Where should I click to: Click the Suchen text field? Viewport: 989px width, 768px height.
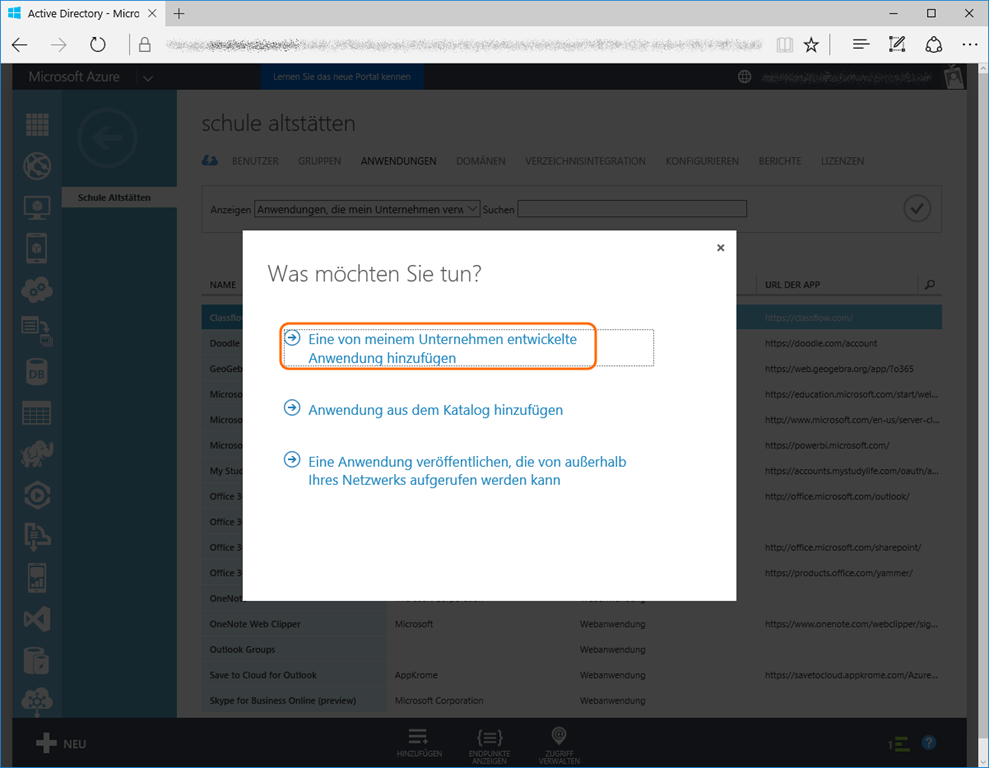(632, 209)
